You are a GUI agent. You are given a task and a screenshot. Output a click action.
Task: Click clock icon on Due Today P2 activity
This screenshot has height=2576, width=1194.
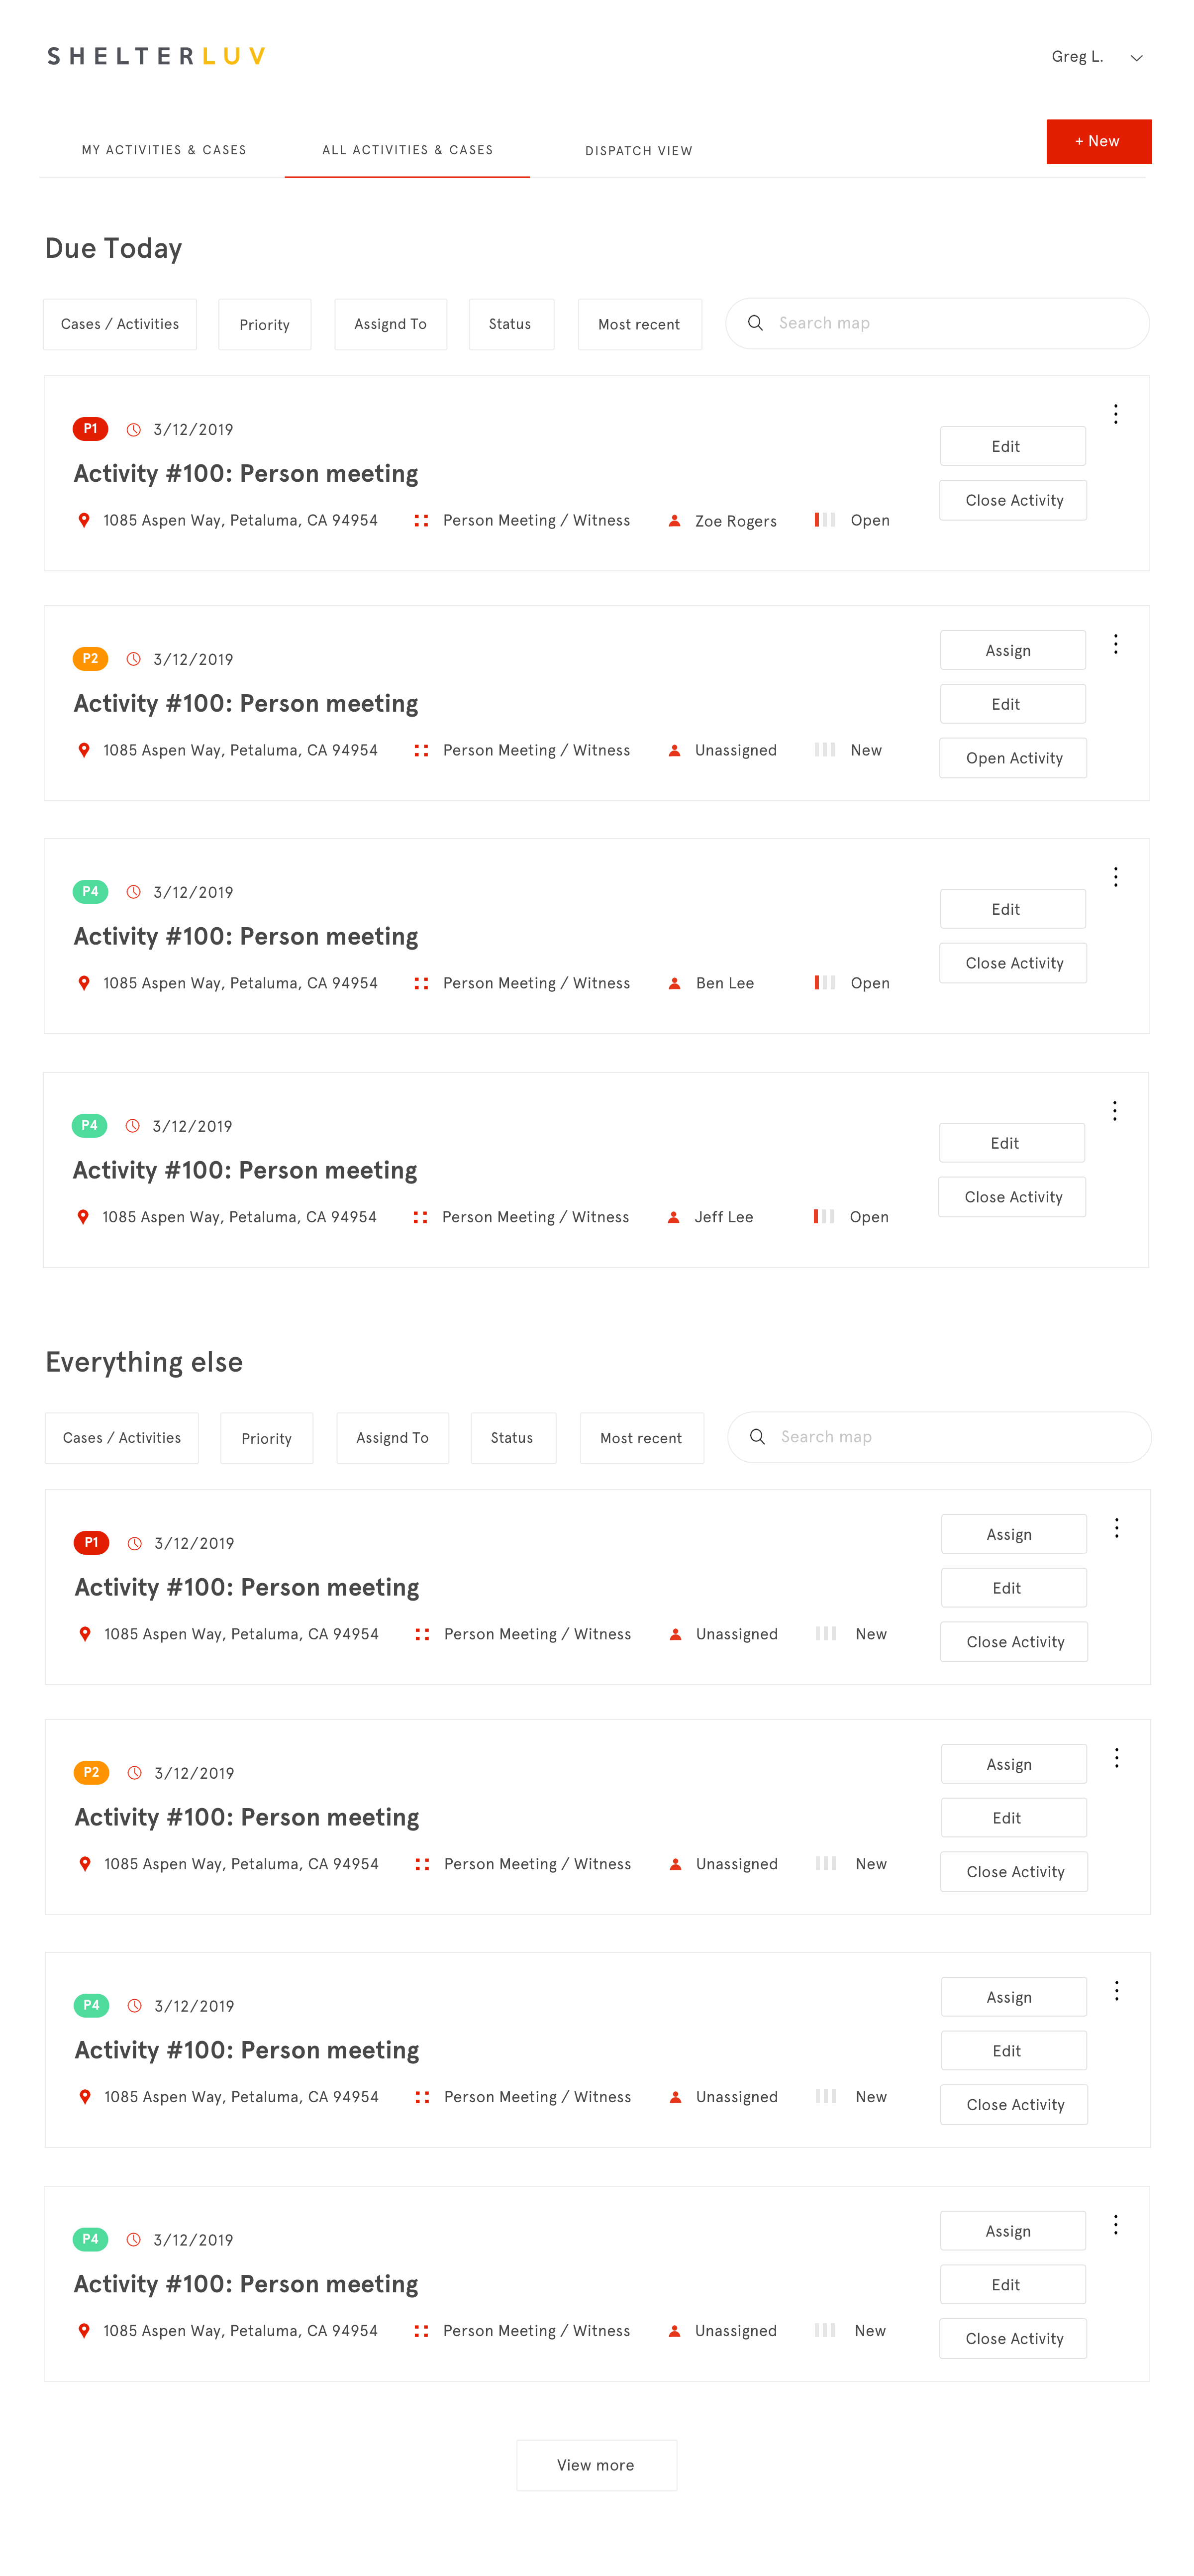pyautogui.click(x=133, y=659)
